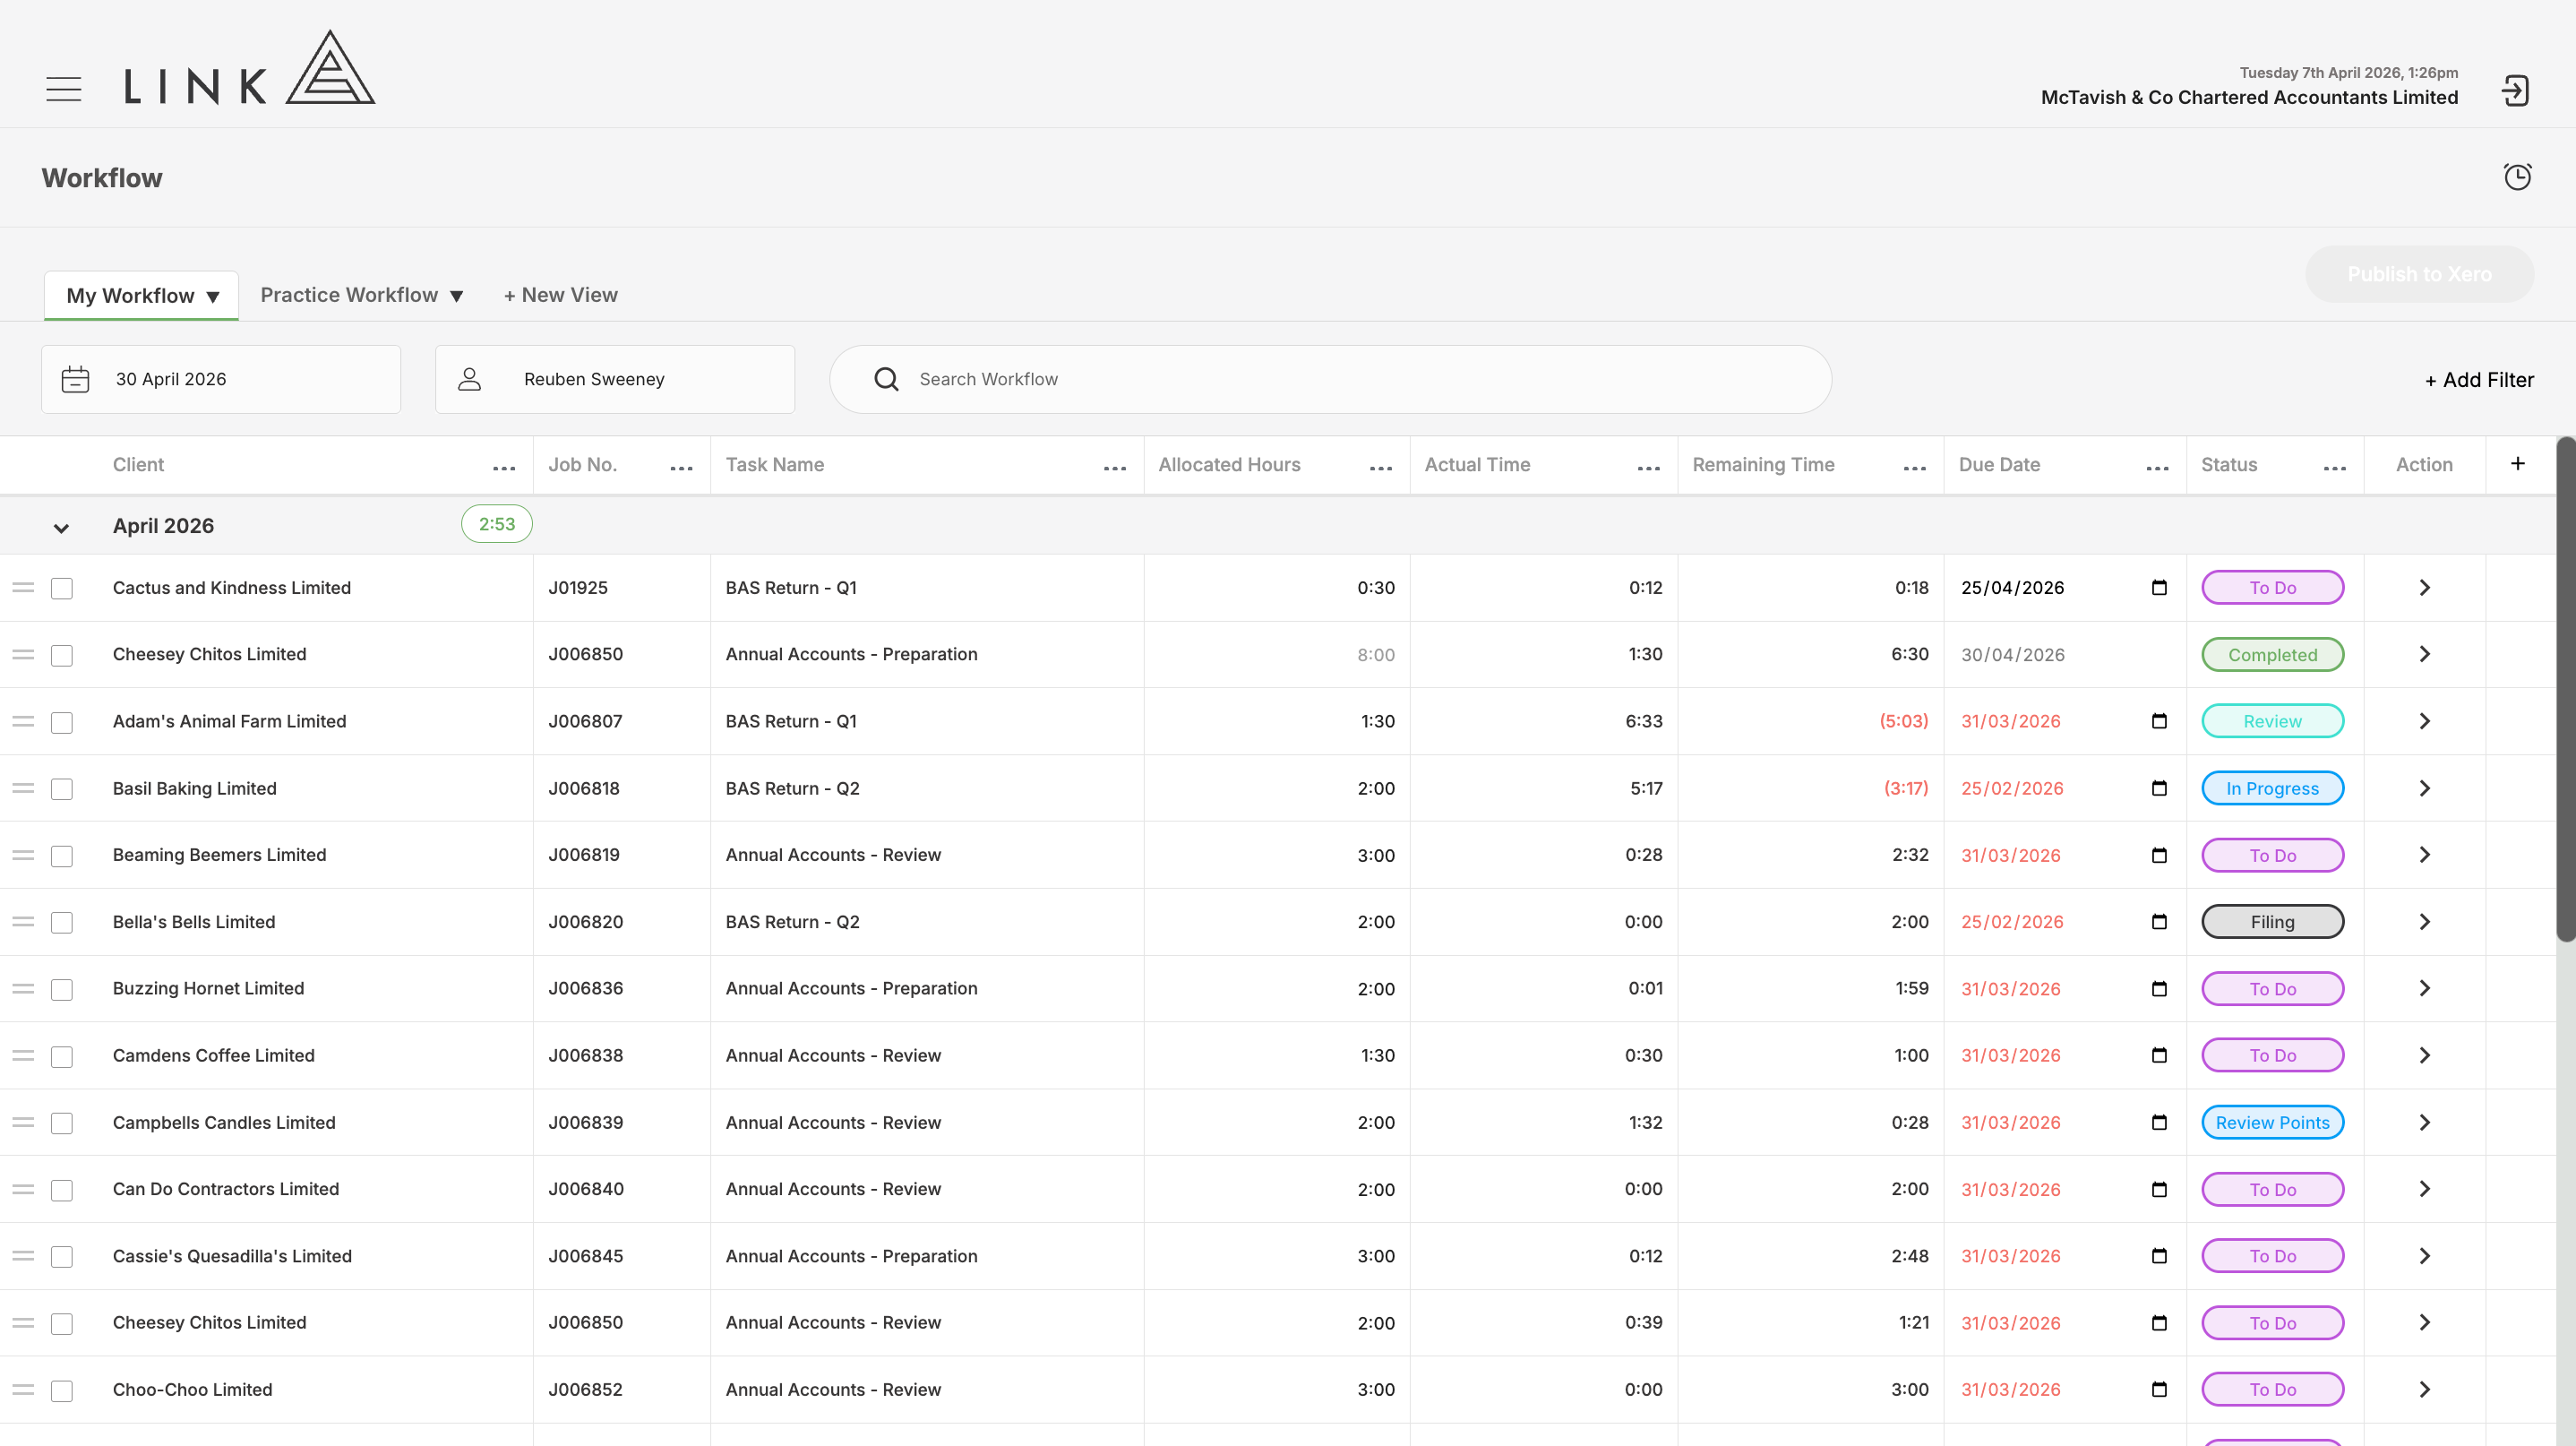Open date picker for Cactus and Kindness row
The width and height of the screenshot is (2576, 1446).
tap(2159, 587)
